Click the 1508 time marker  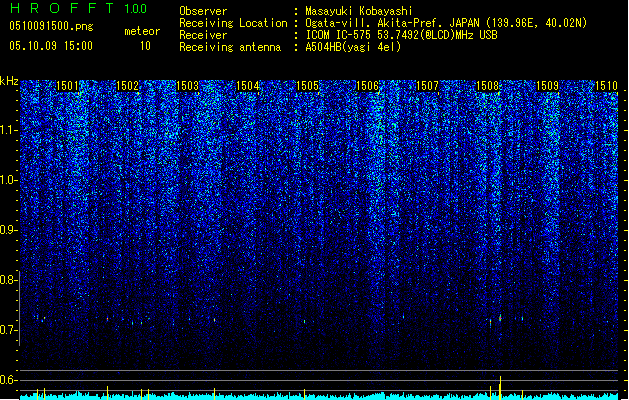tap(487, 85)
